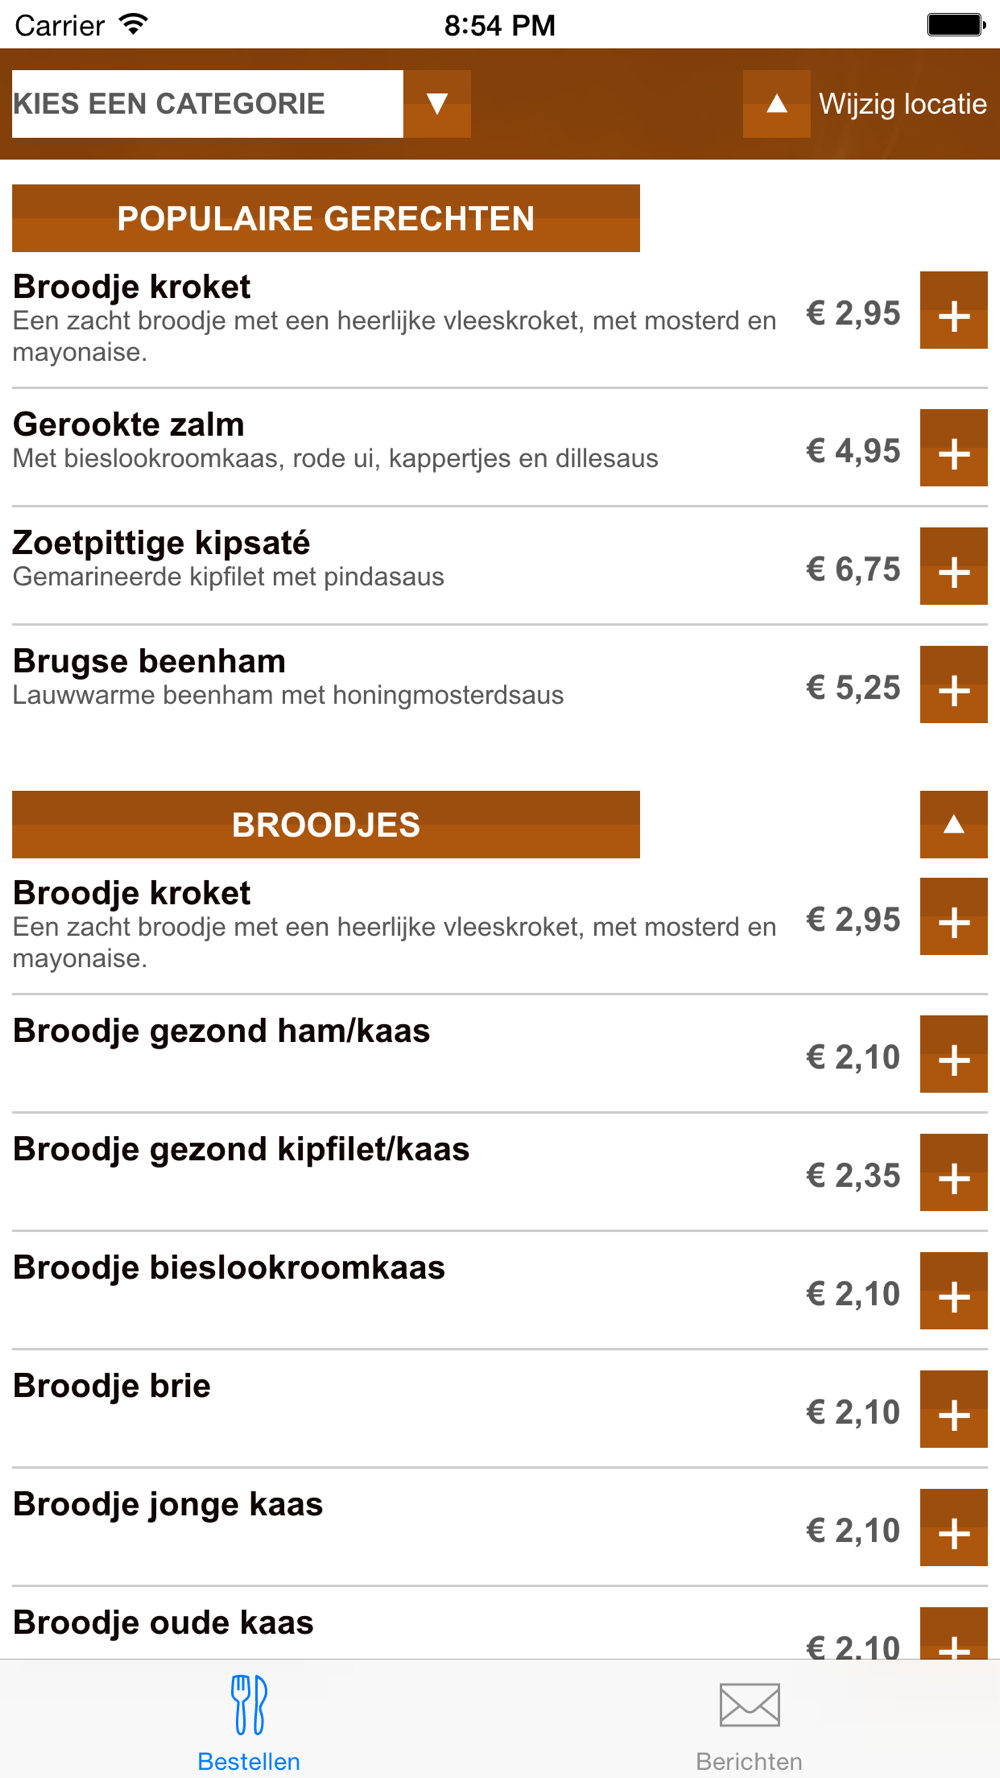Screen dimensions: 1000x1778
Task: Add Broodje kroket from Populaire Gerechten
Action: pos(954,310)
